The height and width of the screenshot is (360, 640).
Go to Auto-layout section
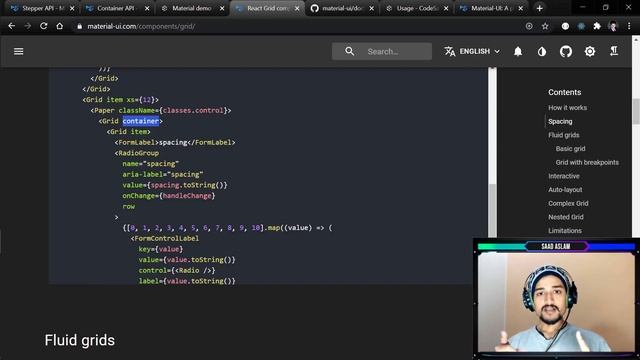coord(565,190)
